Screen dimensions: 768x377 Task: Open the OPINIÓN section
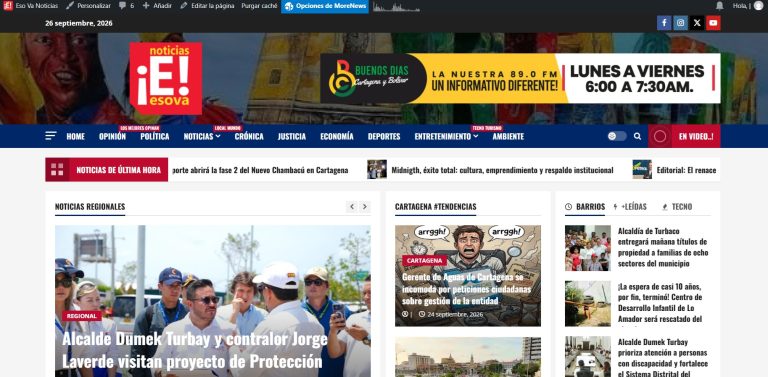coord(112,137)
